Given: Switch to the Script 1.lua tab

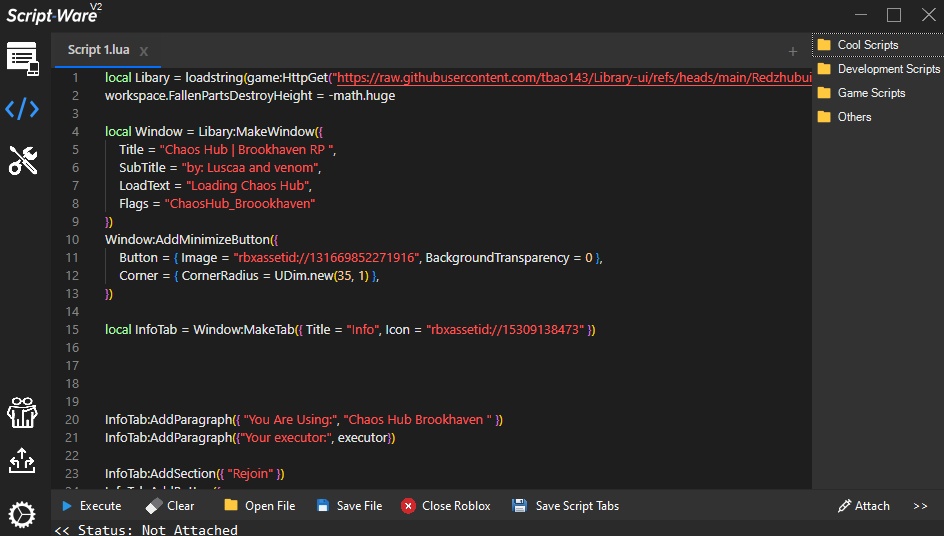Looking at the screenshot, I should click(x=99, y=50).
